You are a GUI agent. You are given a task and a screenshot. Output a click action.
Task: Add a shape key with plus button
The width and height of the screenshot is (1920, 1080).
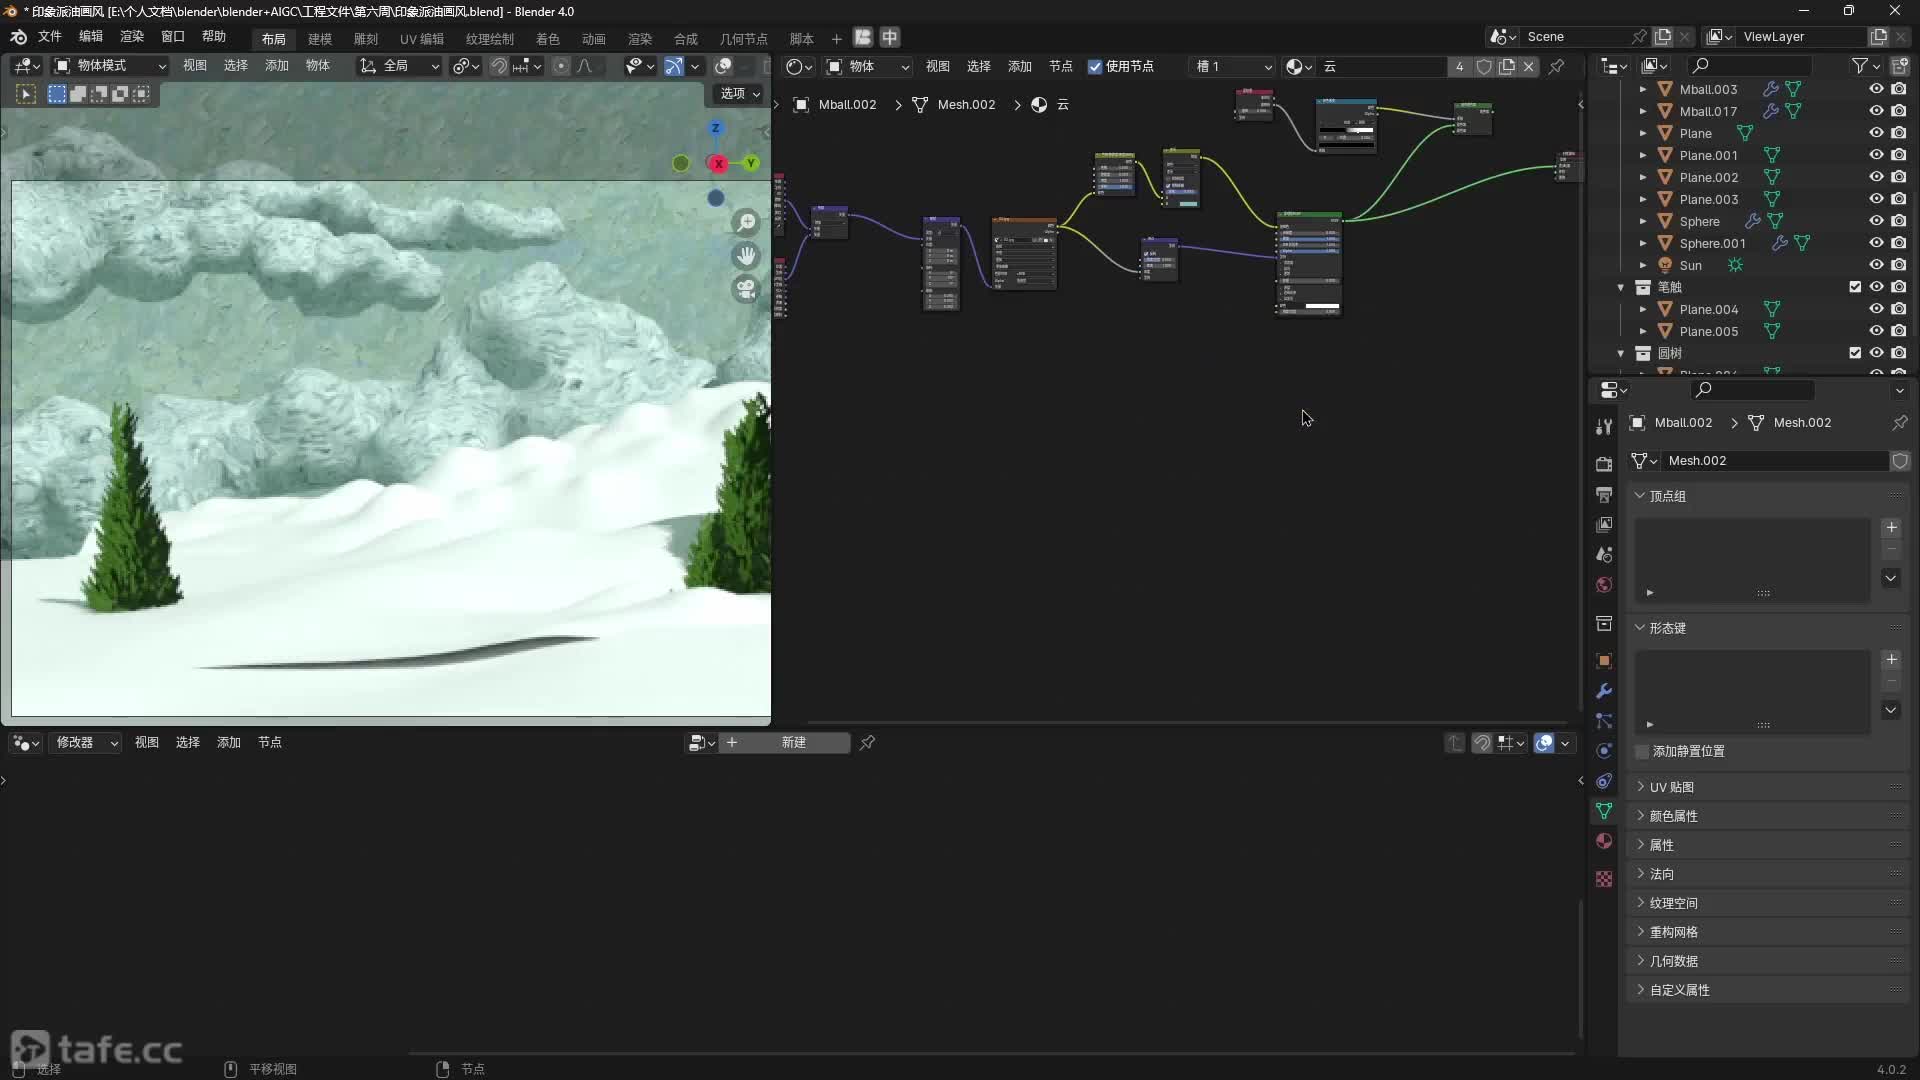[1891, 659]
